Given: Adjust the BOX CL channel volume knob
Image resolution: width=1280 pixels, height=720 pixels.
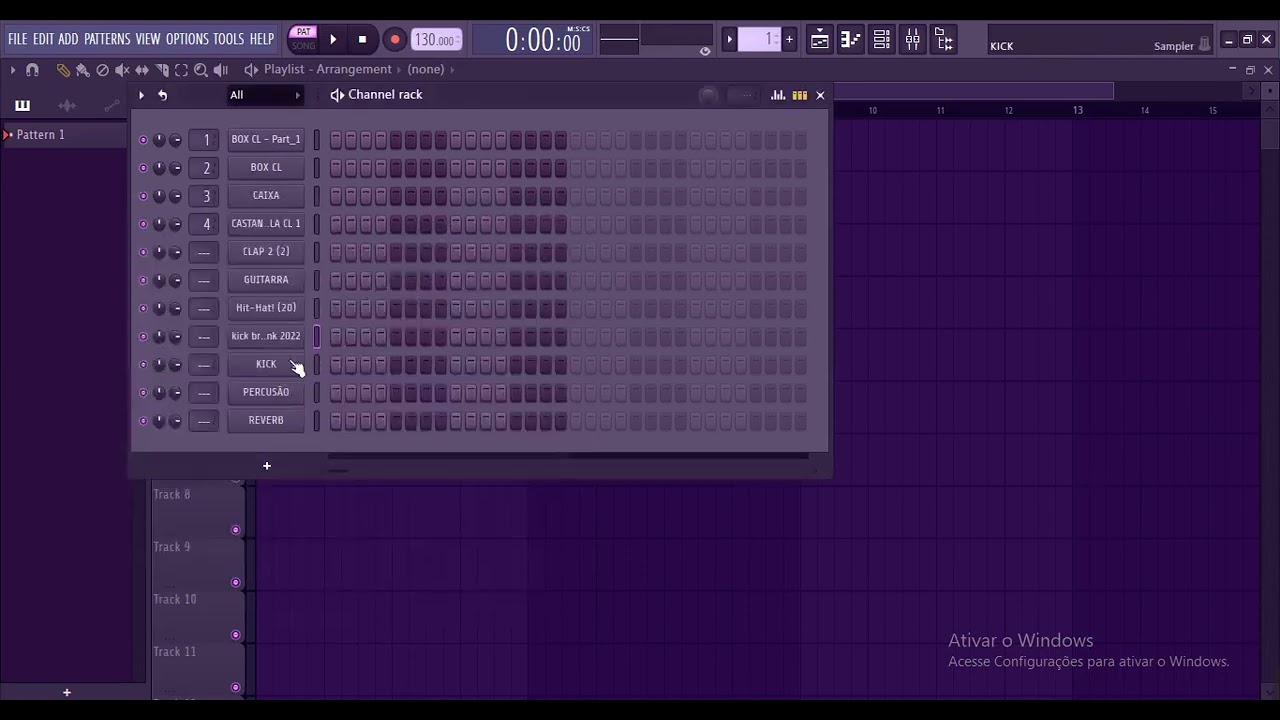Looking at the screenshot, I should click(x=175, y=168).
